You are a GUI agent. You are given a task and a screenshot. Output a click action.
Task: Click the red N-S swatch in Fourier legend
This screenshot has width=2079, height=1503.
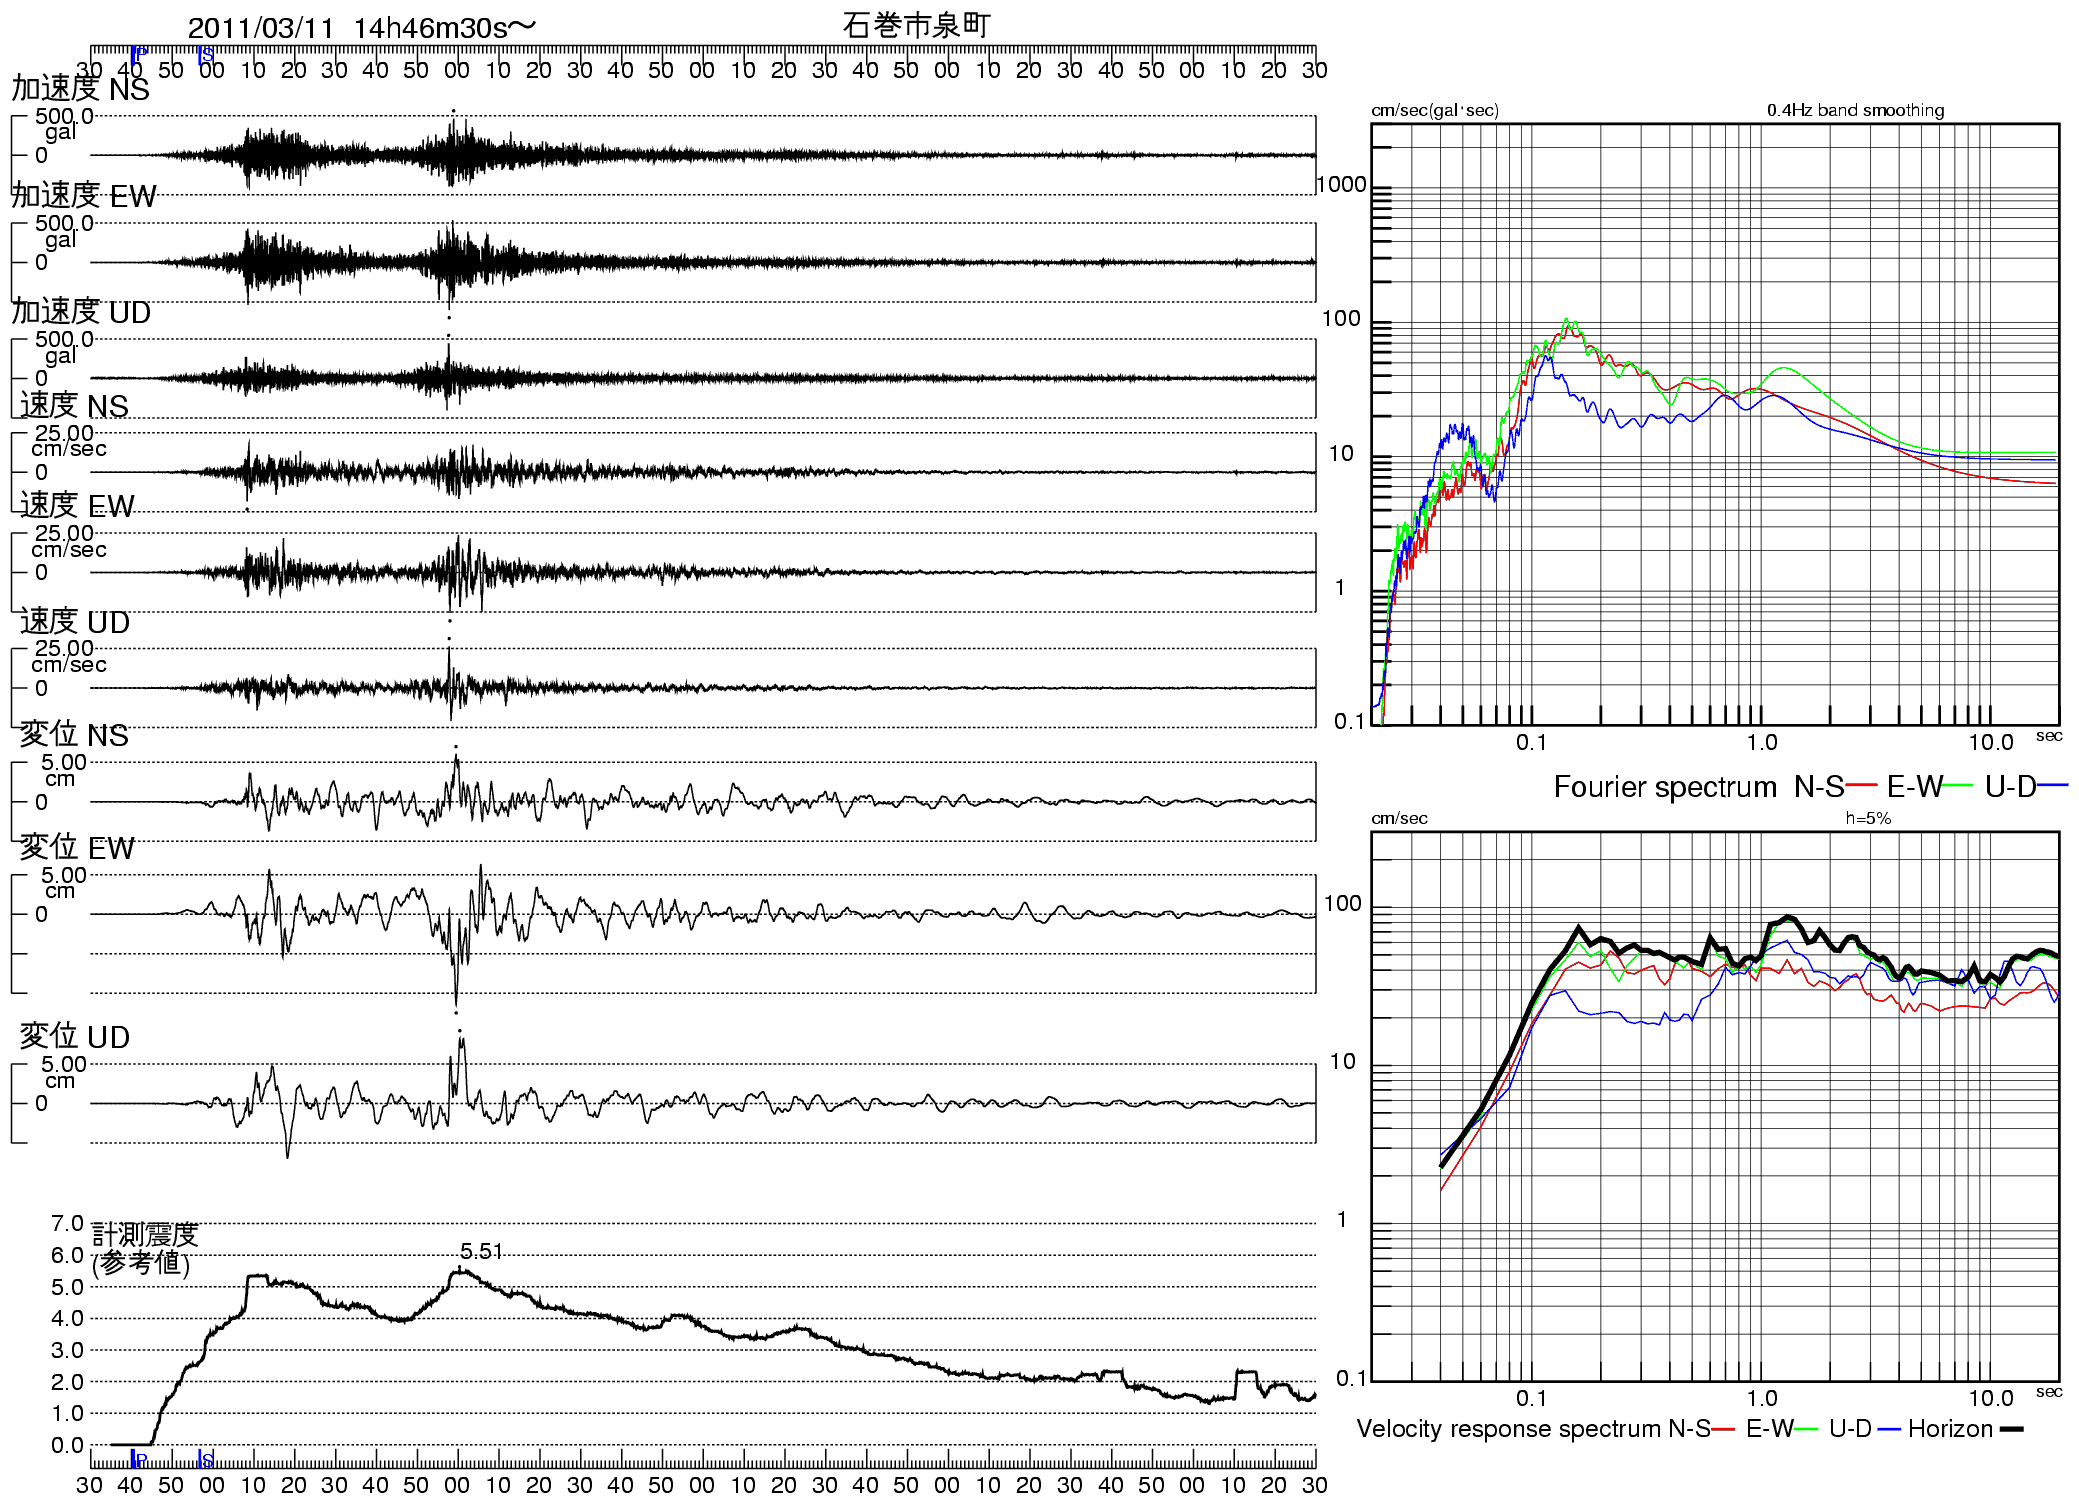(1862, 786)
